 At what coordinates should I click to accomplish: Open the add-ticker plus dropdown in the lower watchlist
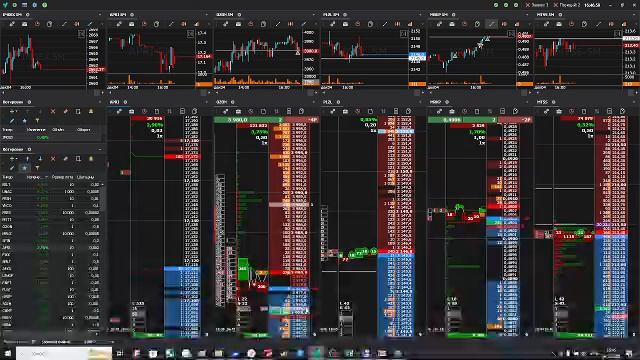click(x=14, y=158)
